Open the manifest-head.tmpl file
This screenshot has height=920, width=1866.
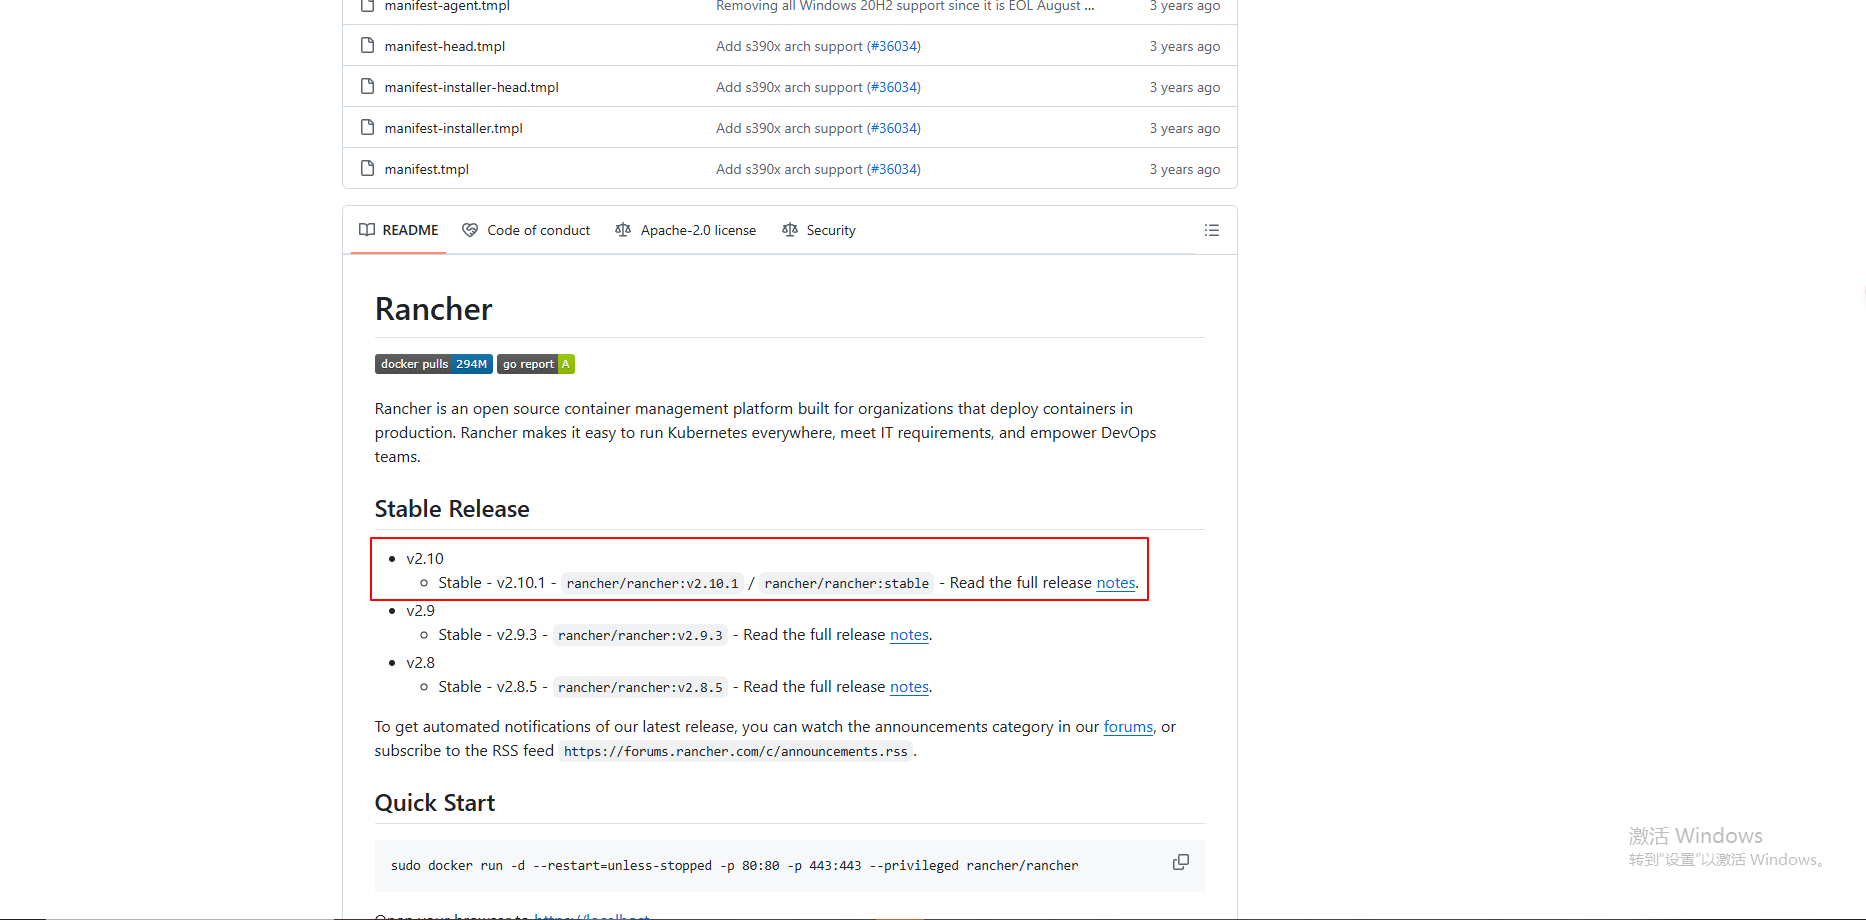(445, 46)
